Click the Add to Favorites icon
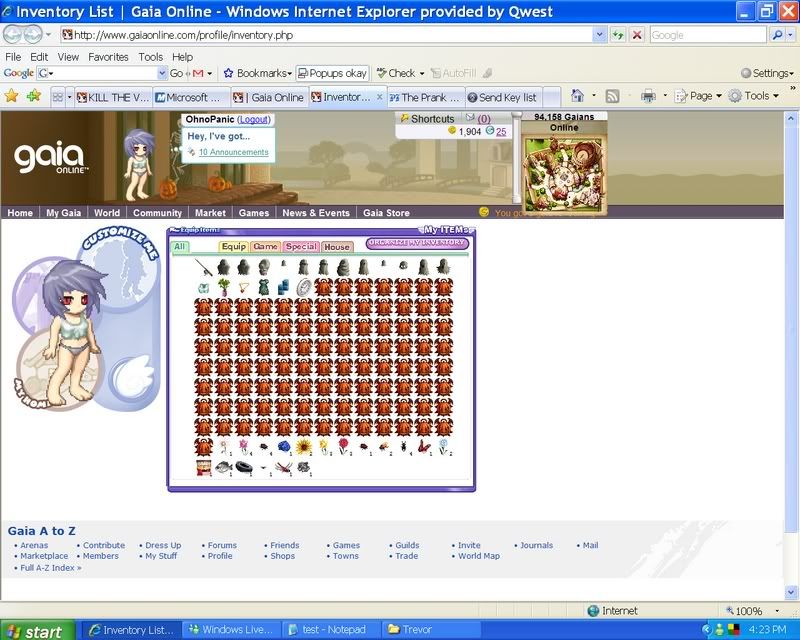The height and width of the screenshot is (640, 800). pos(34,95)
